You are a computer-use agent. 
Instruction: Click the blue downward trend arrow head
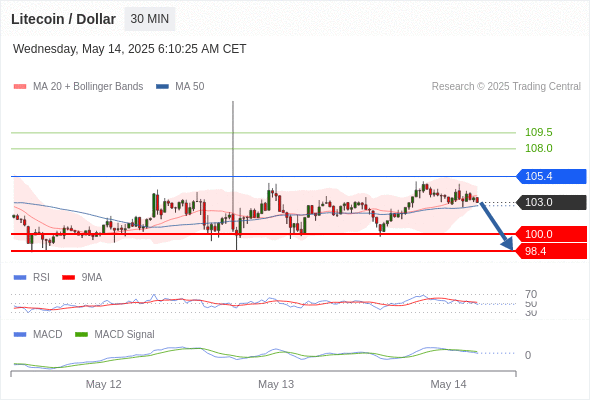[x=508, y=244]
